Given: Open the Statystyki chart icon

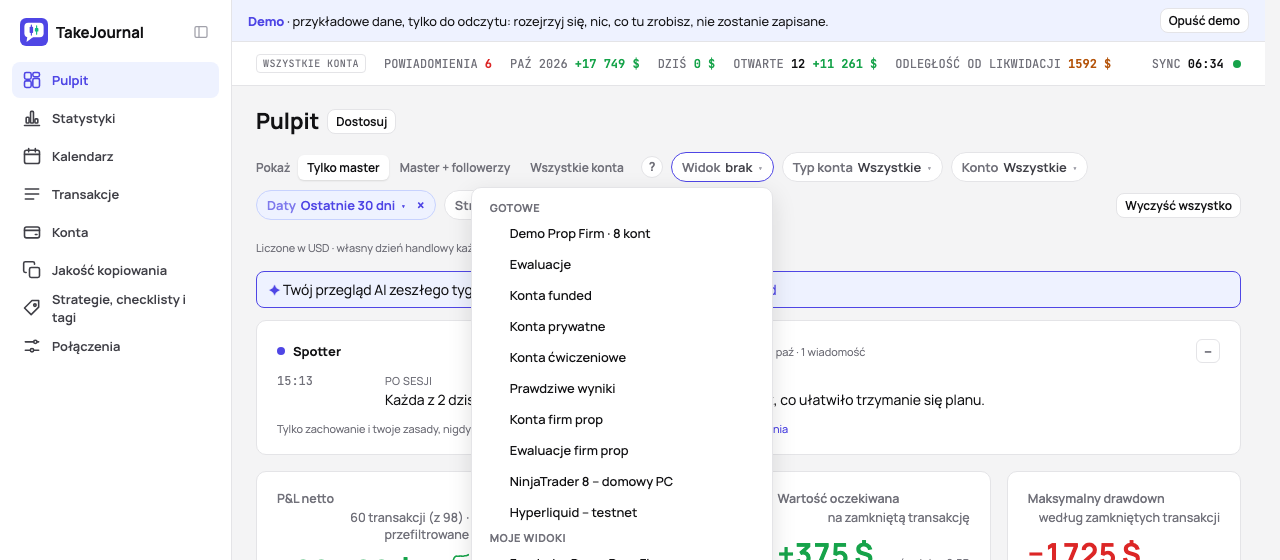Looking at the screenshot, I should (x=32, y=118).
